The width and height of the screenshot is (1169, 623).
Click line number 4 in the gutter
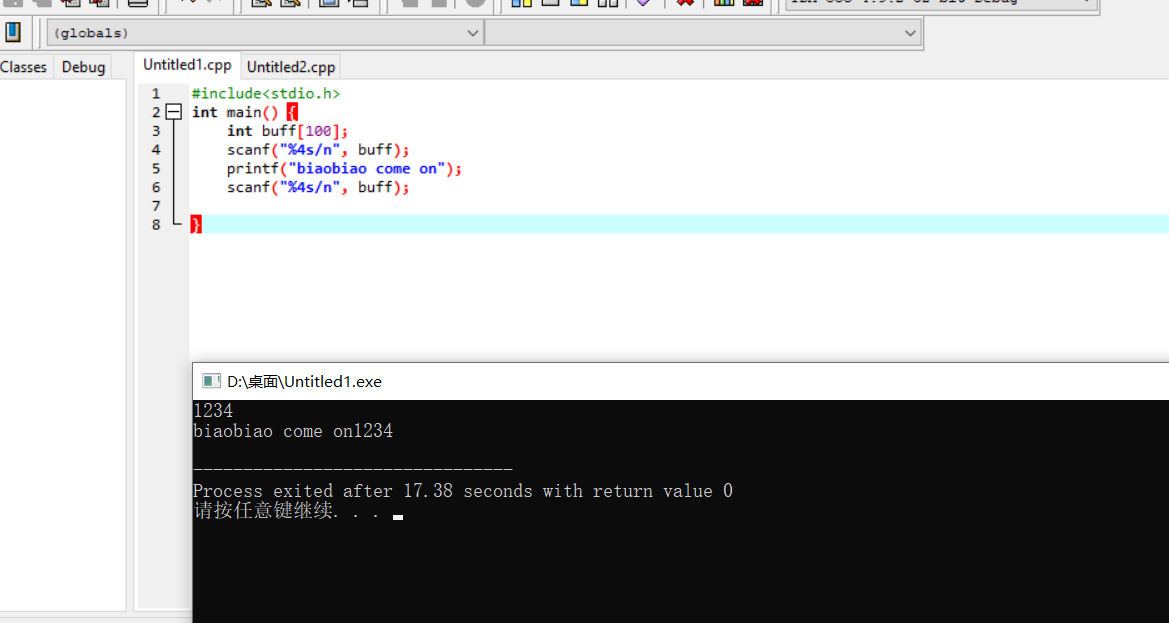[156, 149]
